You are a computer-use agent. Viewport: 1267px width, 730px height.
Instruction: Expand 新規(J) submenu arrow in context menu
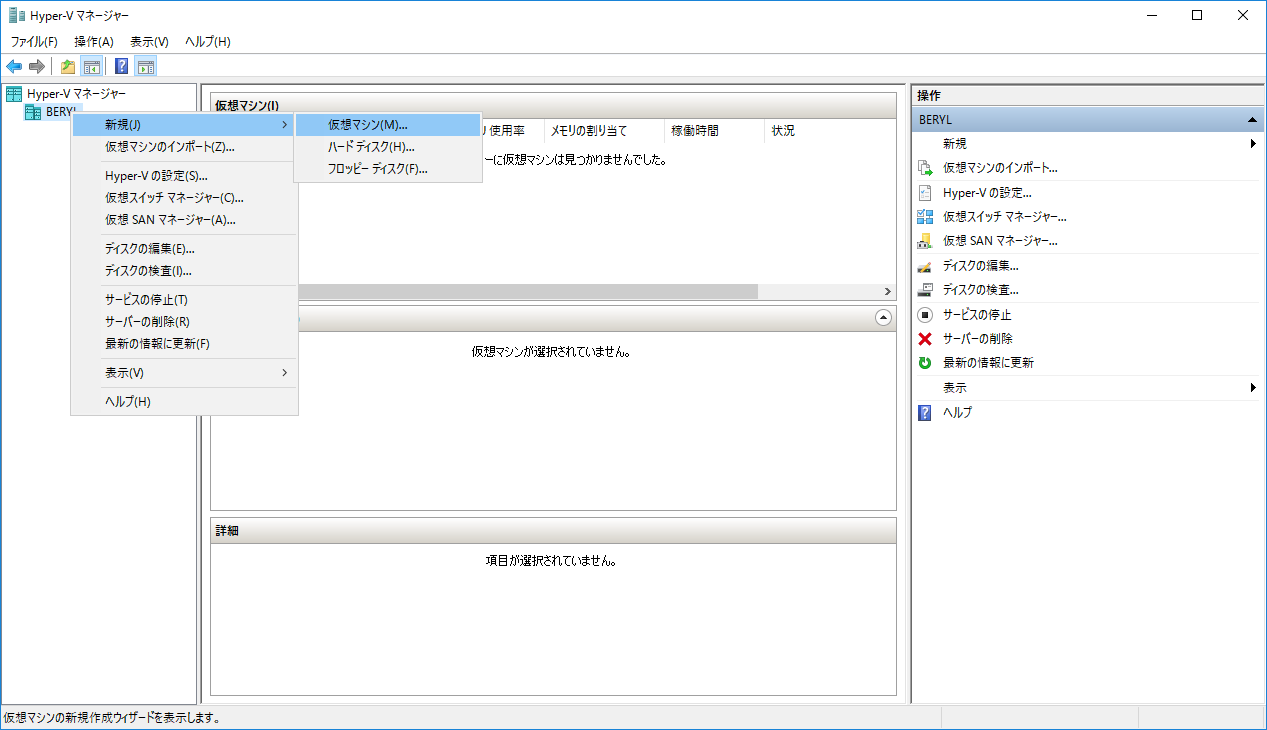pyautogui.click(x=285, y=125)
